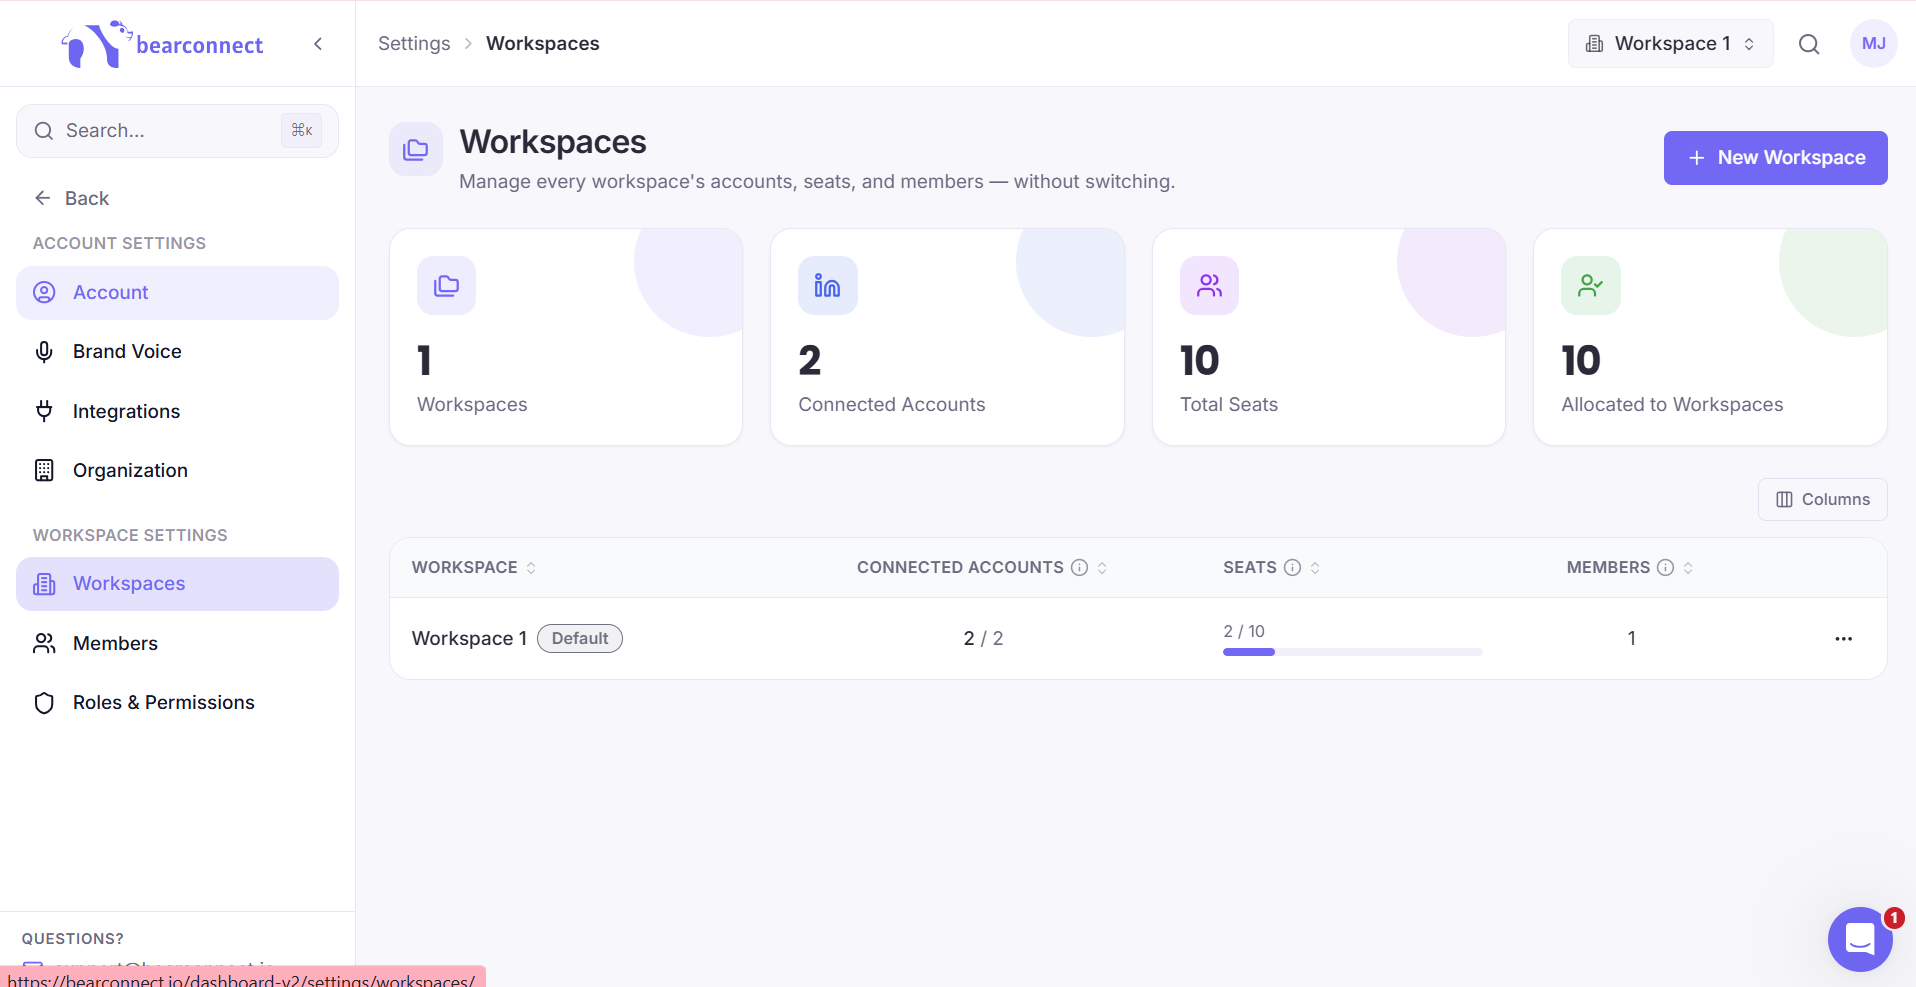Open Workspace 1 row actions menu
The image size is (1916, 987).
pos(1843,639)
